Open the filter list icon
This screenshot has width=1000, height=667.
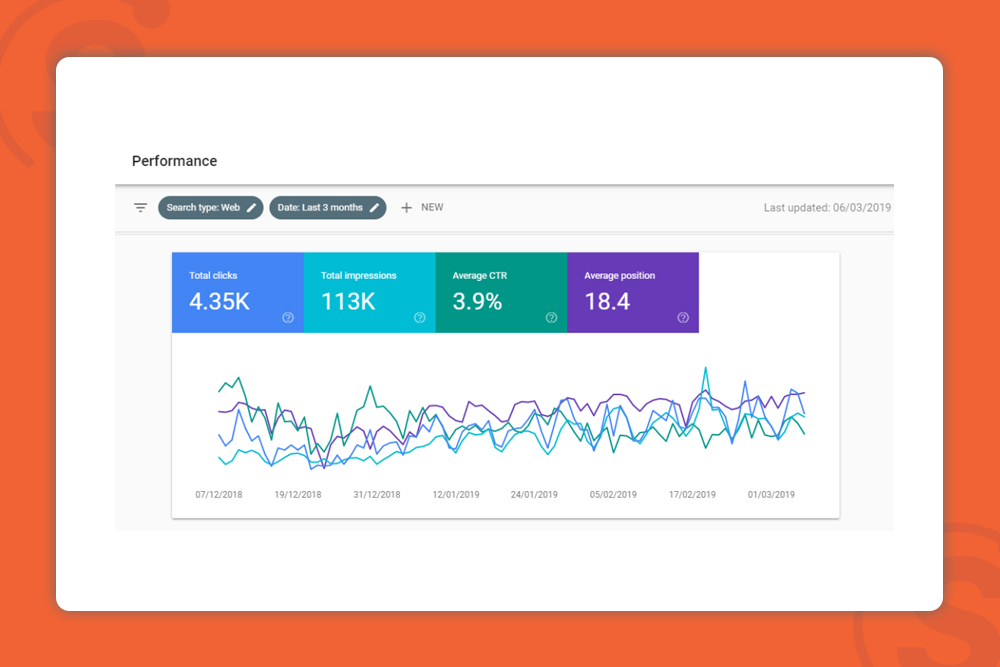(140, 208)
